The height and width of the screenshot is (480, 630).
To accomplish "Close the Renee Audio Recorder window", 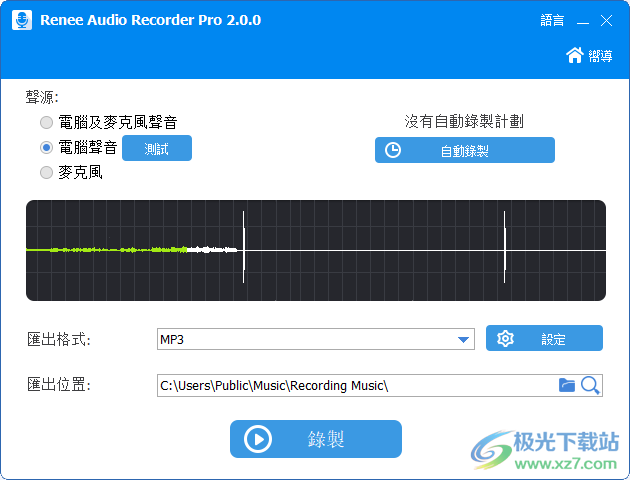I will point(606,20).
